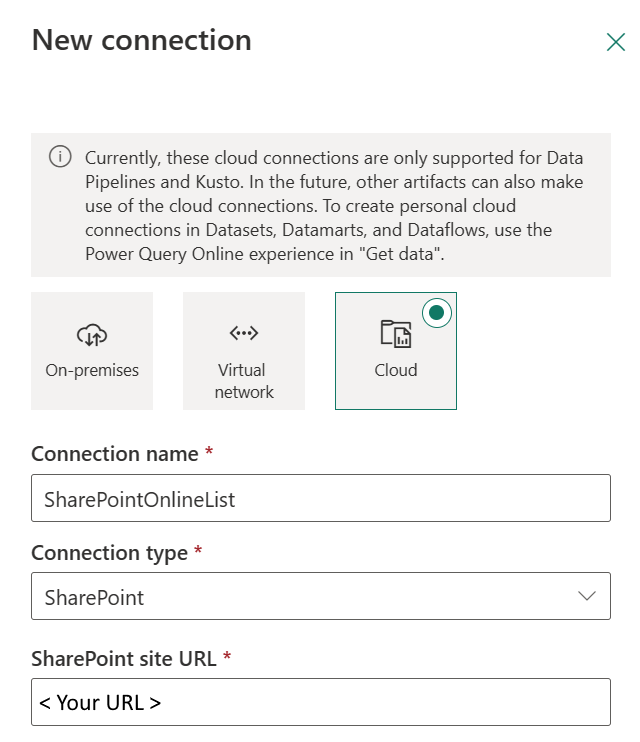The image size is (640, 742).
Task: Click the green radio dot on Cloud tile
Action: pos(436,313)
